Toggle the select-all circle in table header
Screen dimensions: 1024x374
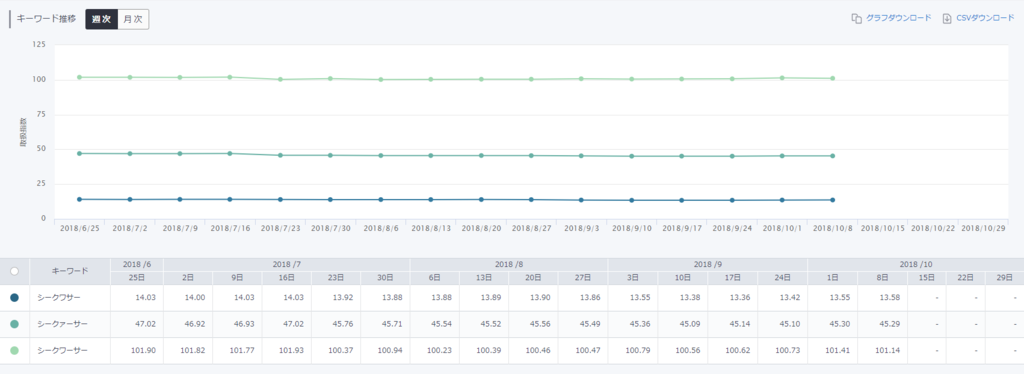point(14,271)
